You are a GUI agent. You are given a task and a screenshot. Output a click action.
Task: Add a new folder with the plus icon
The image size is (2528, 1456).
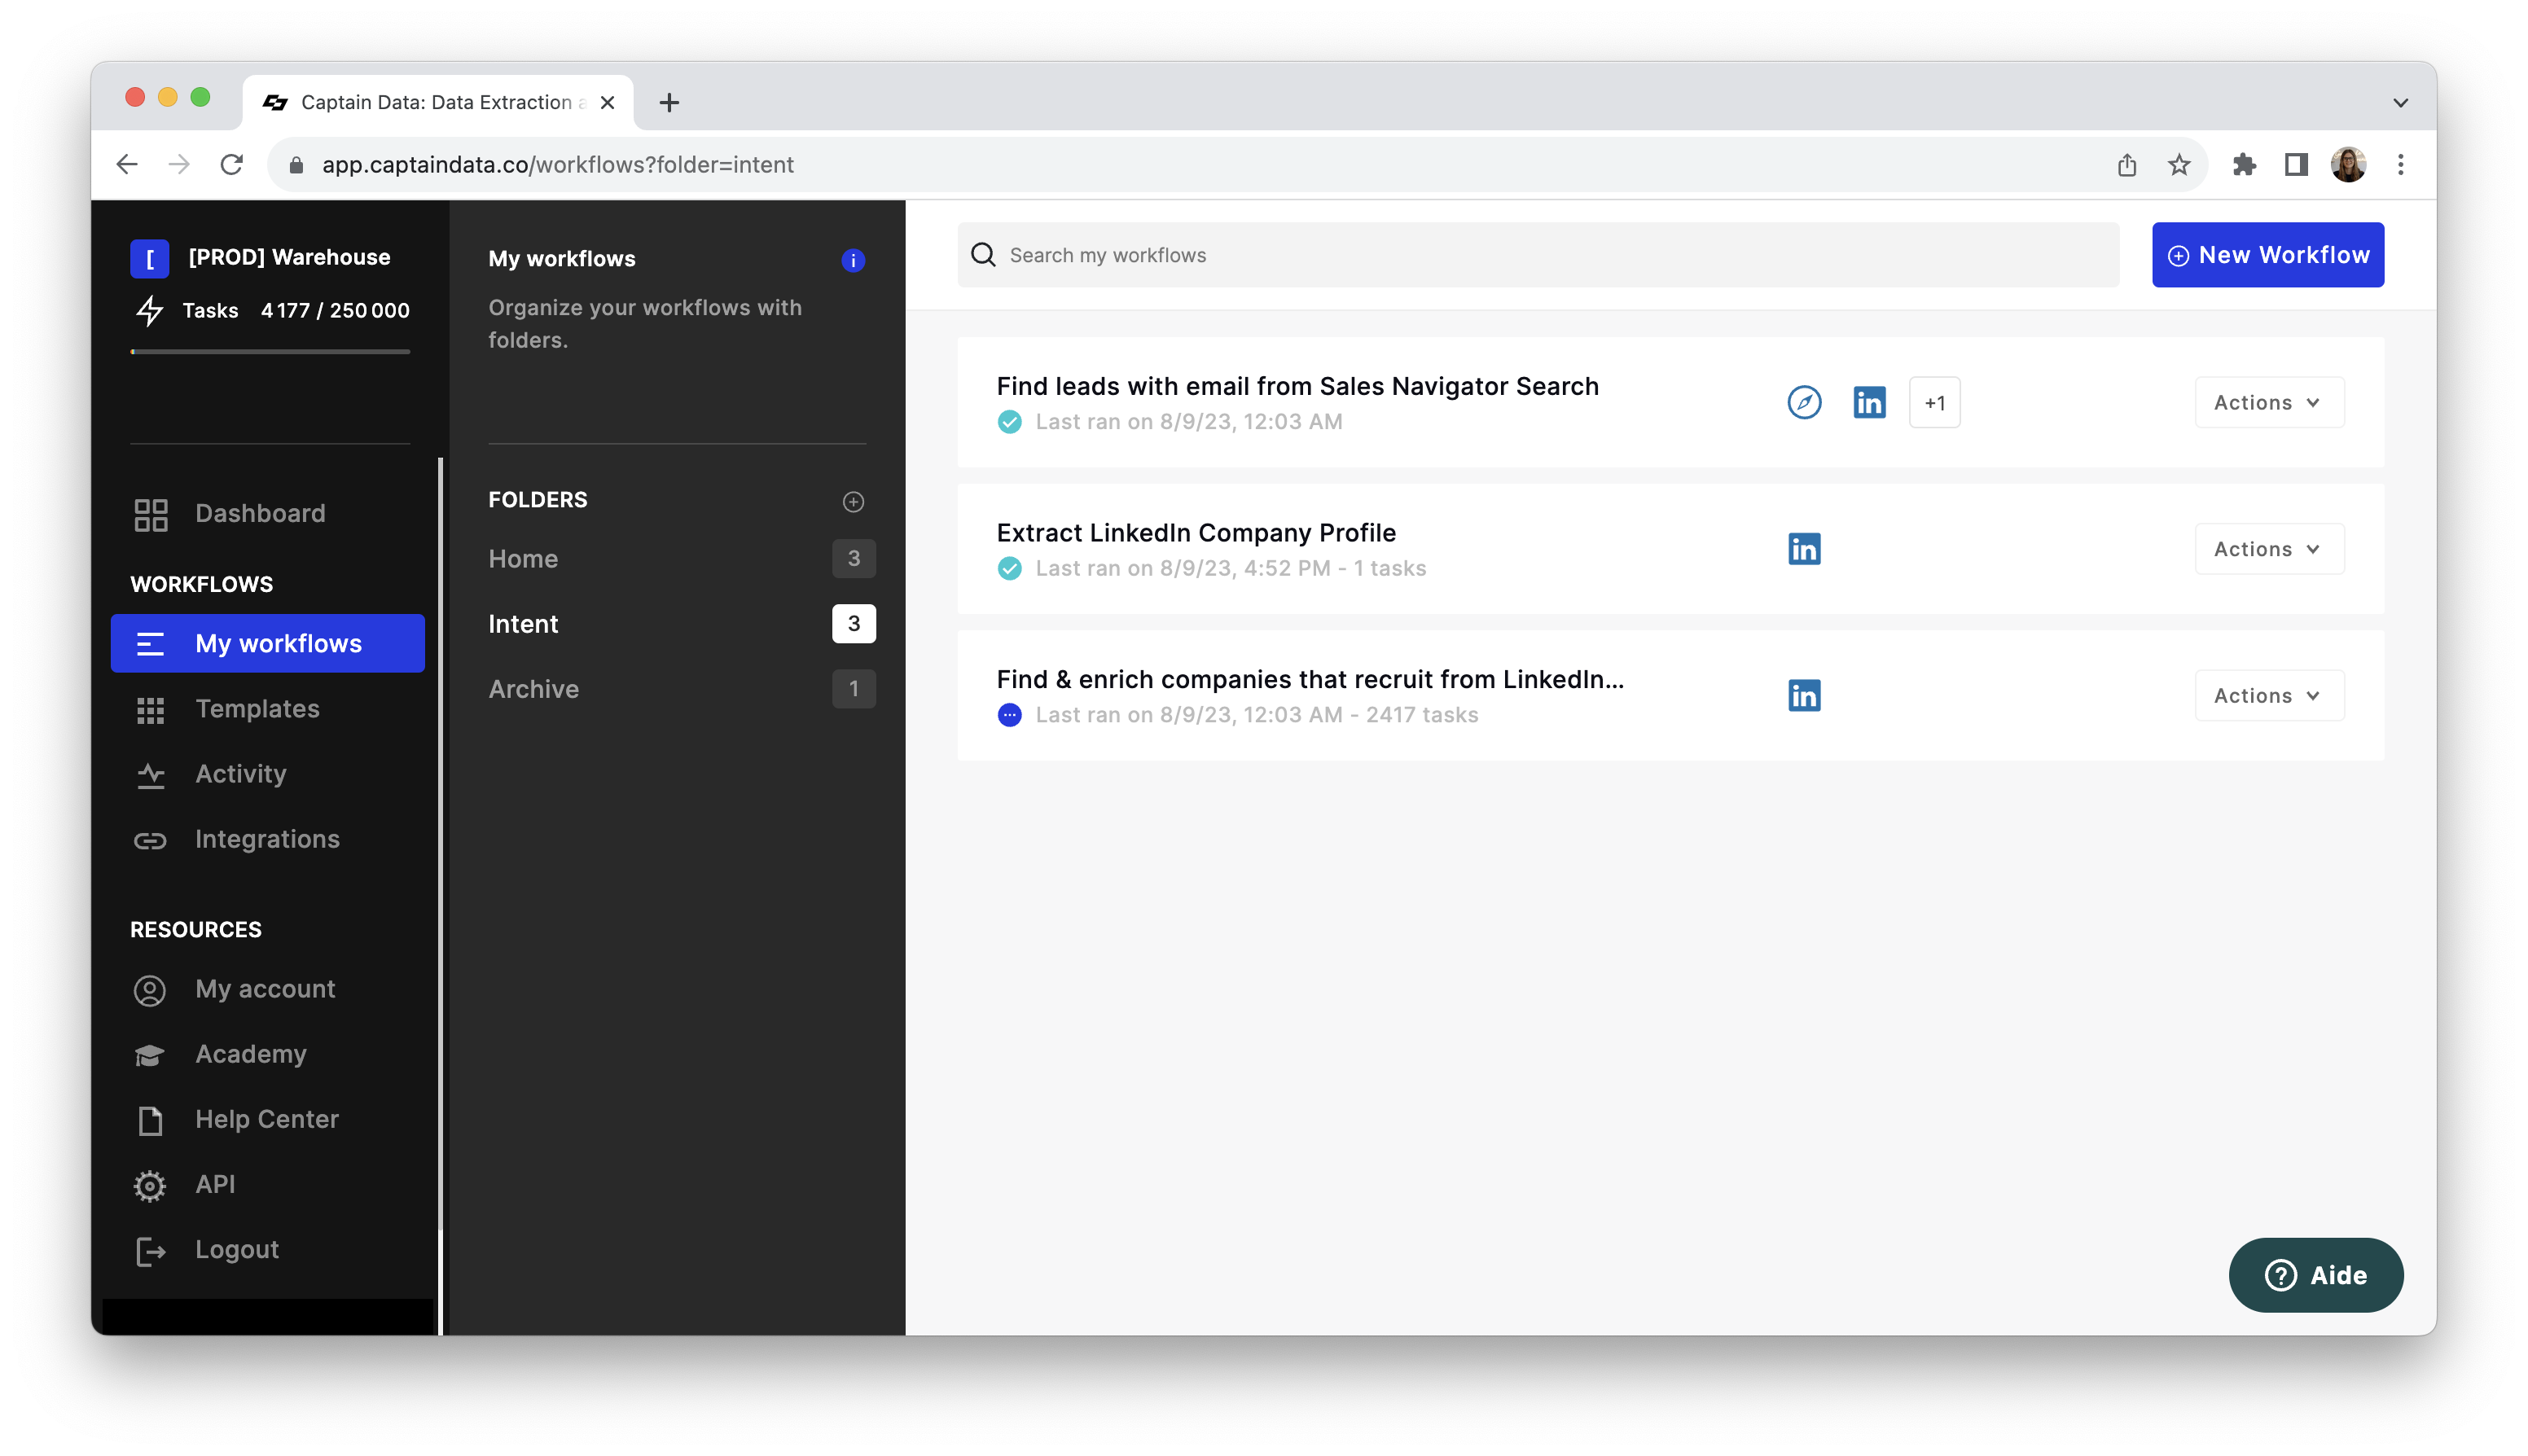[x=853, y=501]
